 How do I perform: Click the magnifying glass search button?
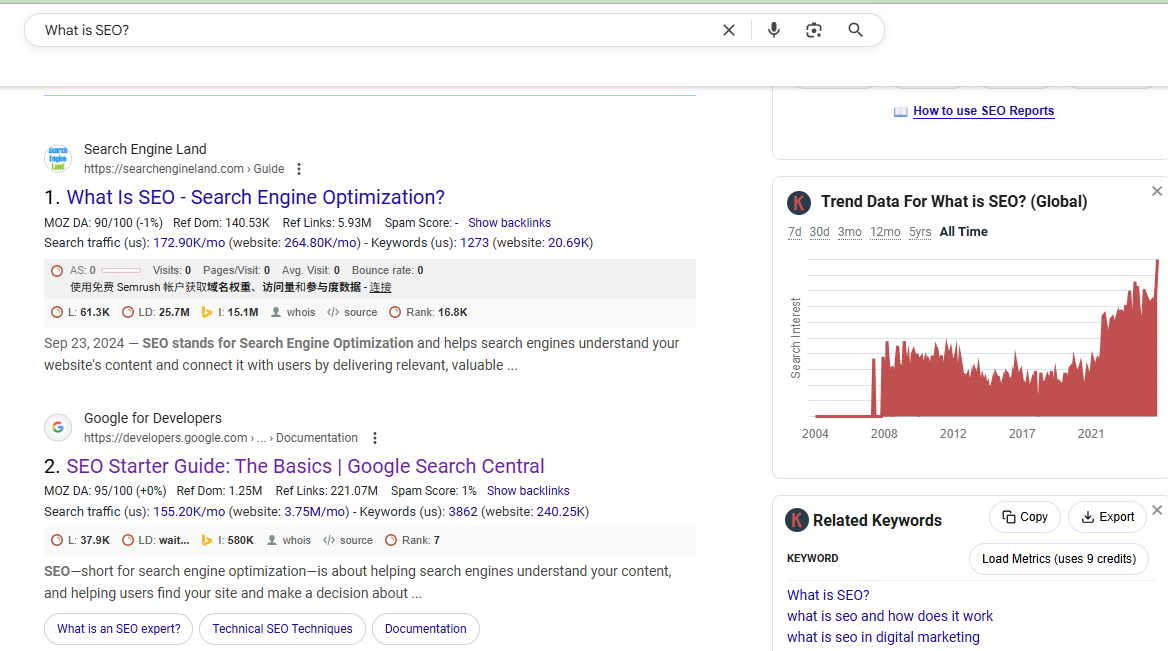(x=855, y=30)
